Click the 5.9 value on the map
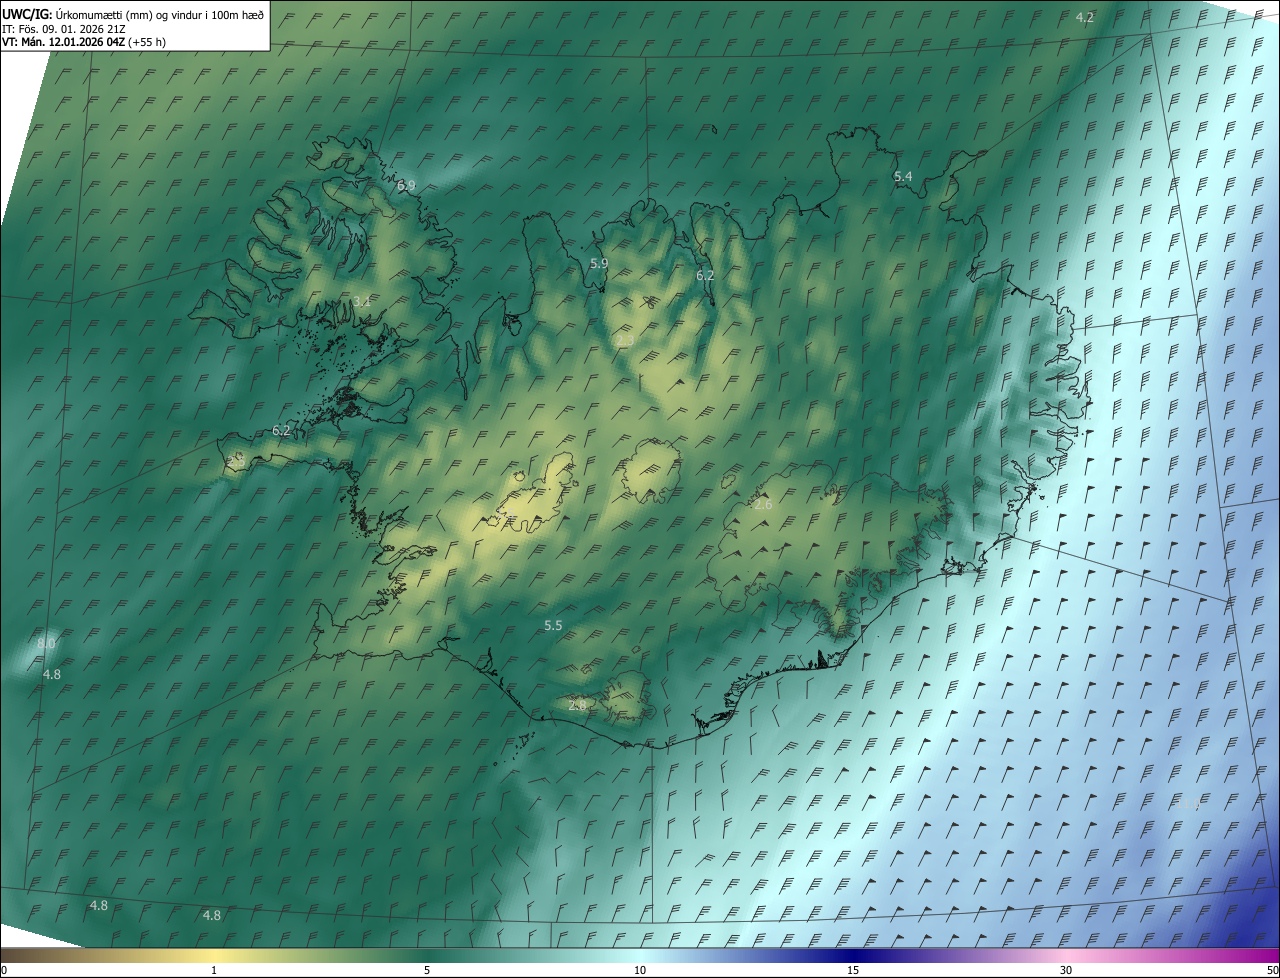 click(x=599, y=263)
